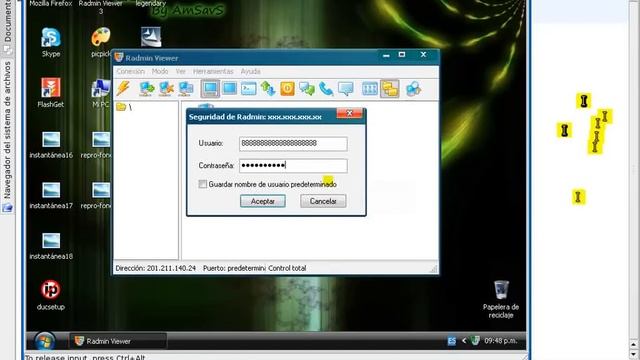Close the Seguridad de Radmin dialog
Viewport: 640px width, 360px height.
coord(349,113)
